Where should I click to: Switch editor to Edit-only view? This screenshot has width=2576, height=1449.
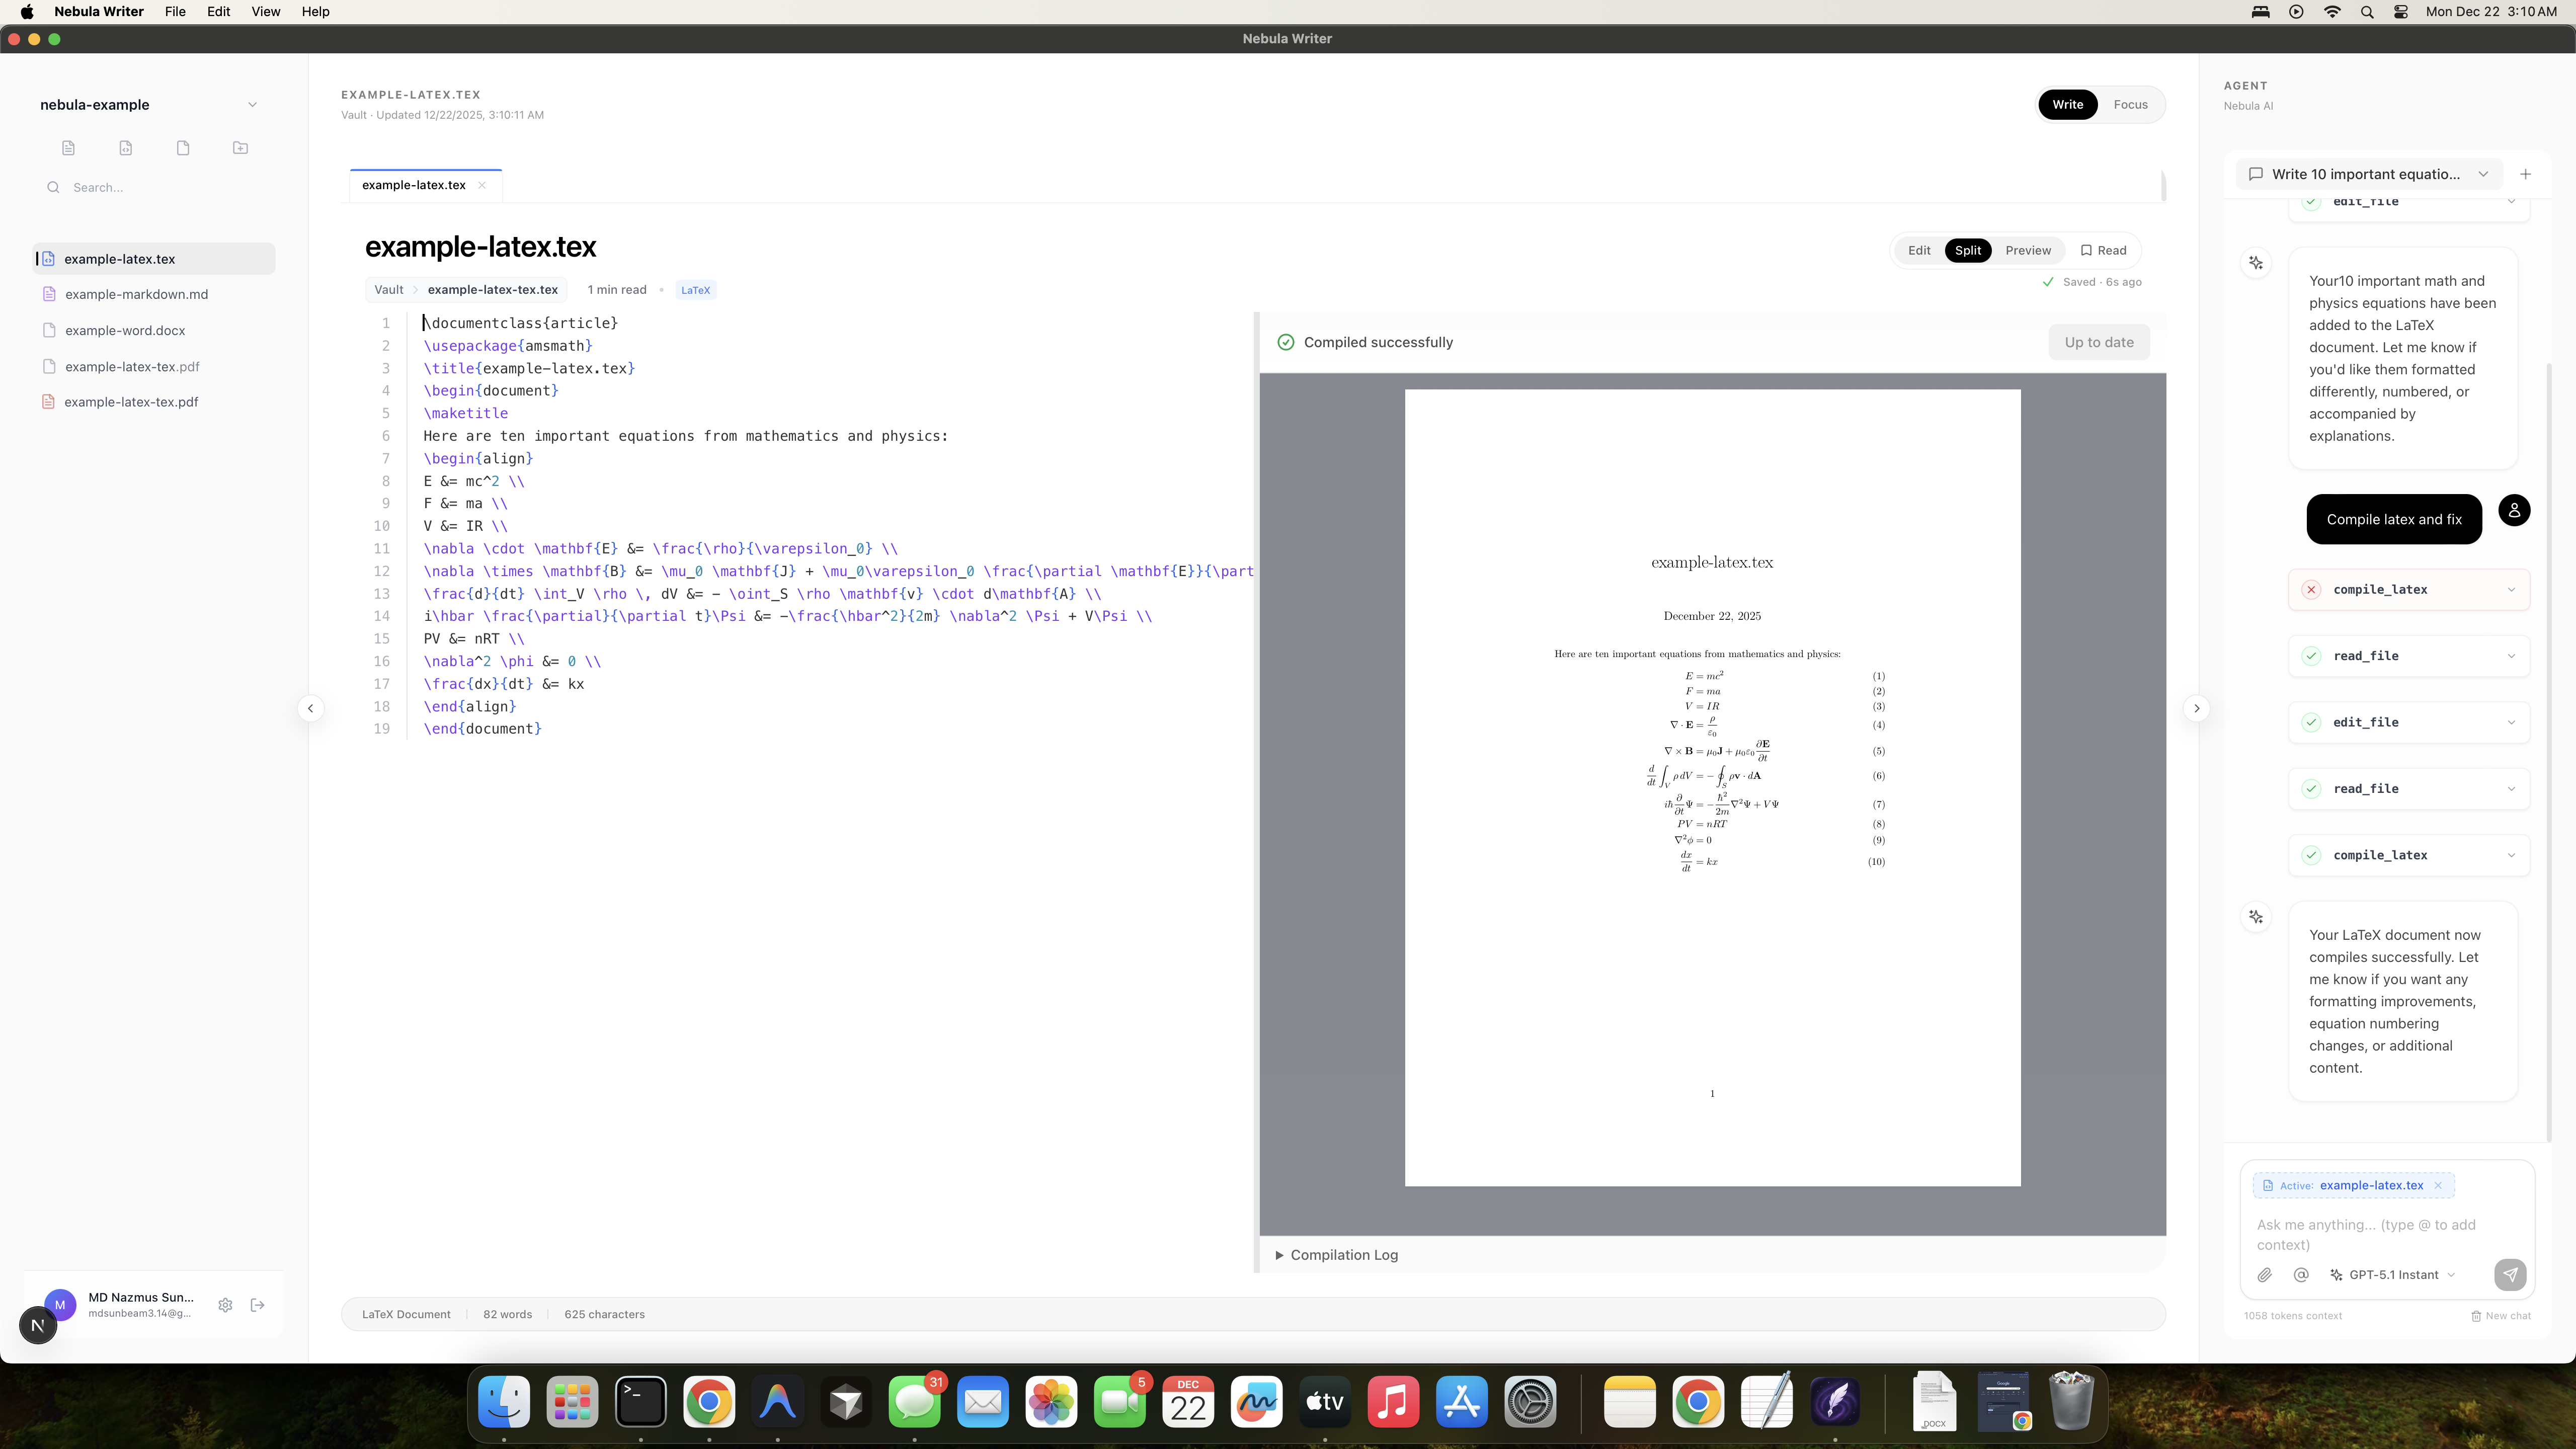coord(1918,251)
